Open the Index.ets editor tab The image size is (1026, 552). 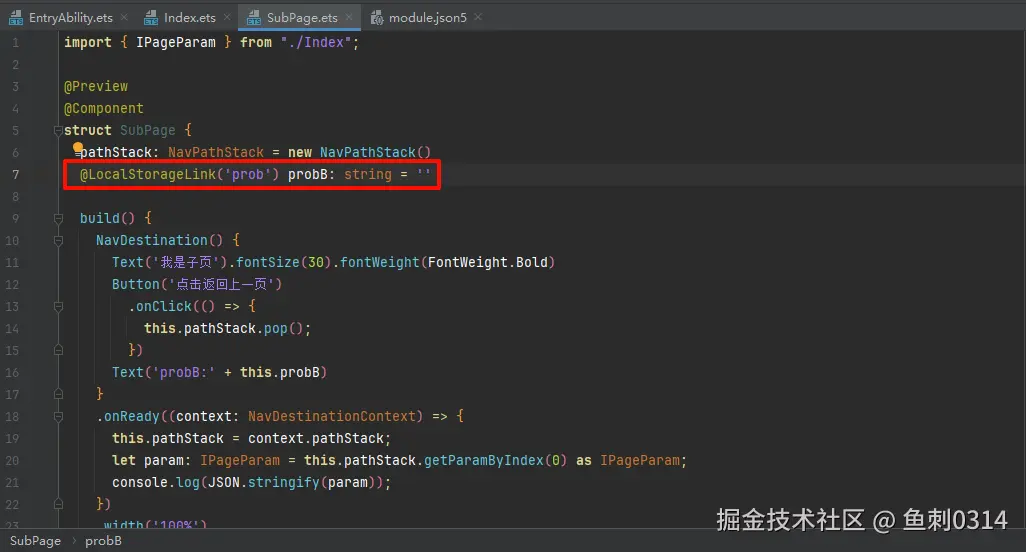pos(189,18)
